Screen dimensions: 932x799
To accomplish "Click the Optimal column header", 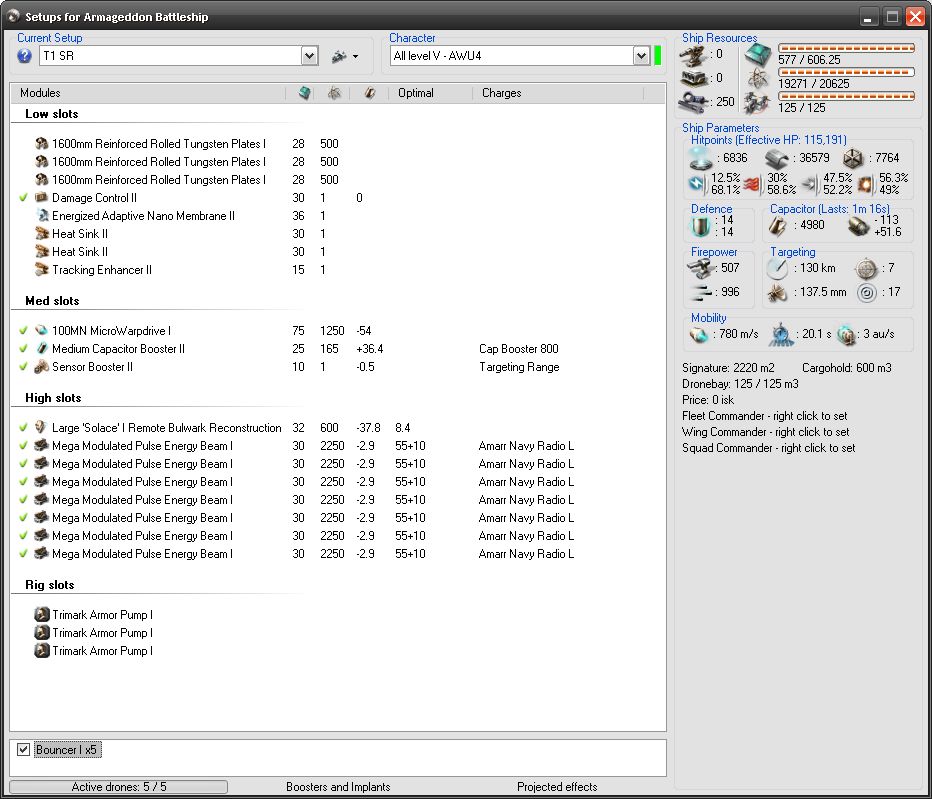I will pyautogui.click(x=416, y=93).
